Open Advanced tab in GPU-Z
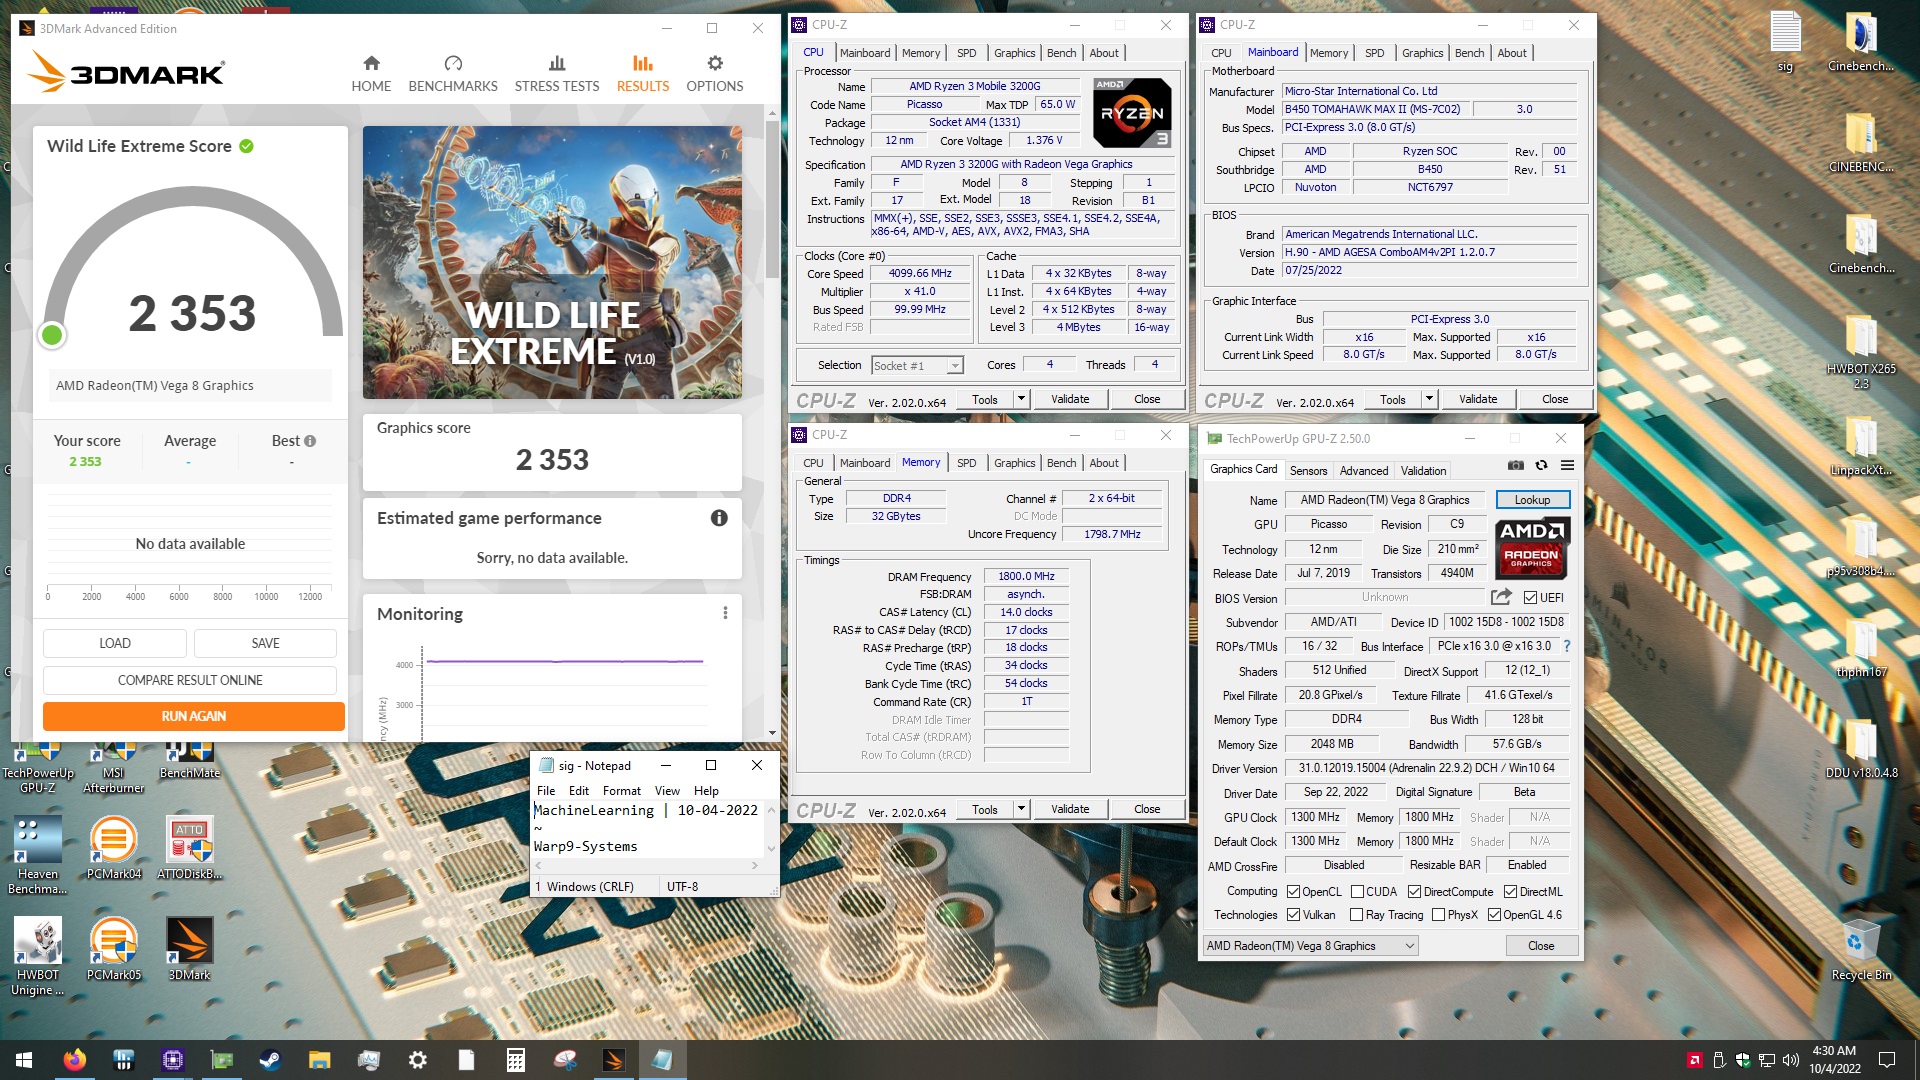1920x1080 pixels. tap(1364, 471)
